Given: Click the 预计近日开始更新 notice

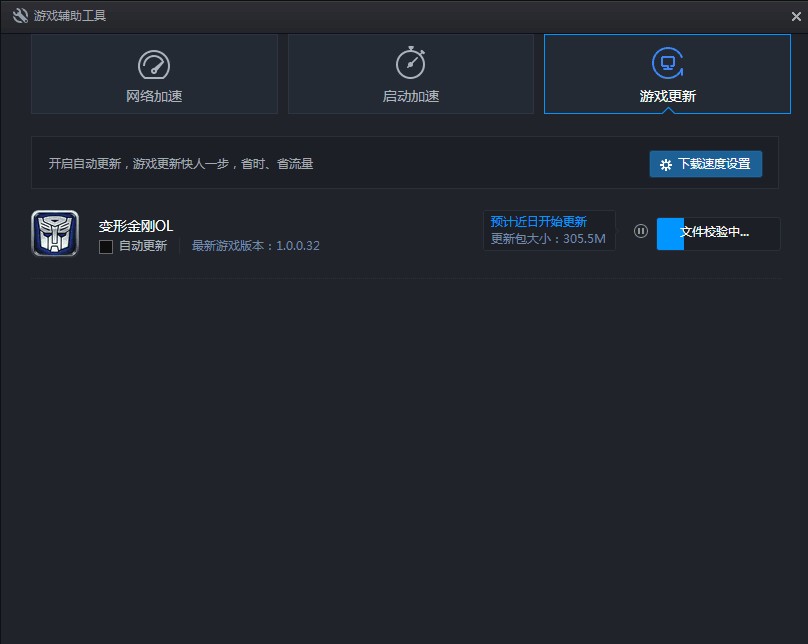Looking at the screenshot, I should (x=536, y=219).
